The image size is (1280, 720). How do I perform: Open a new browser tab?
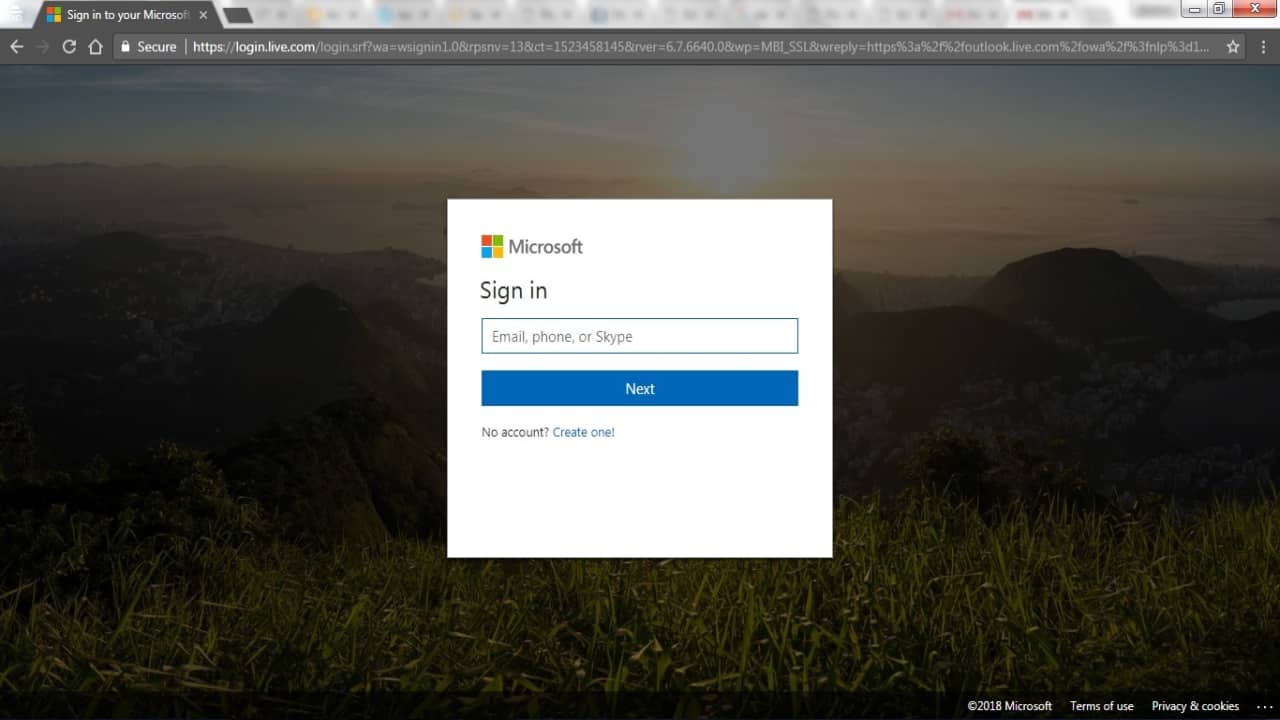(237, 15)
